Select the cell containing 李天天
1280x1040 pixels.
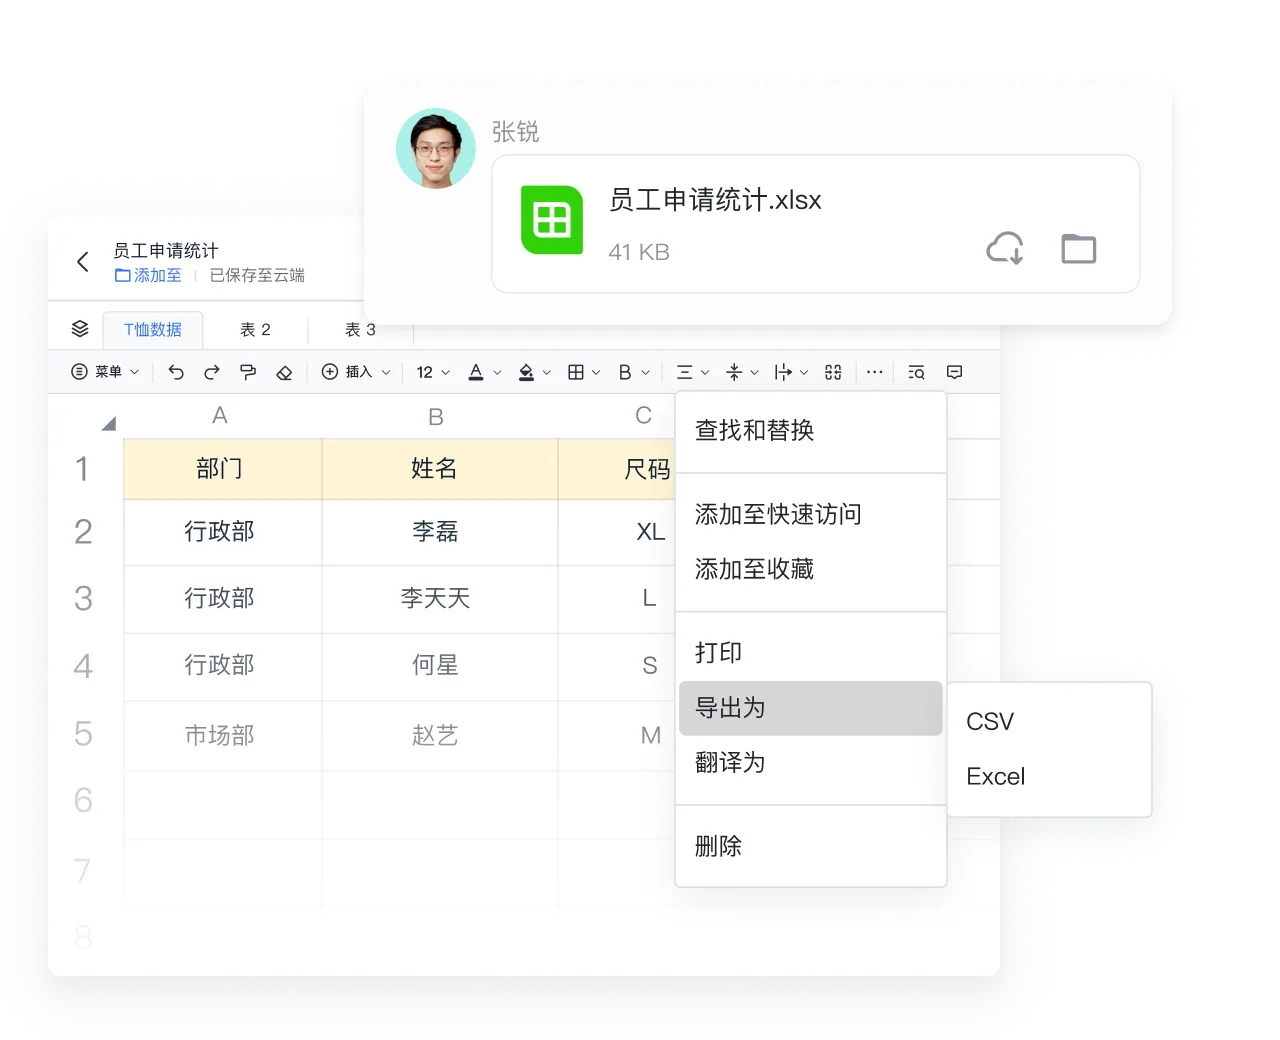pyautogui.click(x=435, y=598)
